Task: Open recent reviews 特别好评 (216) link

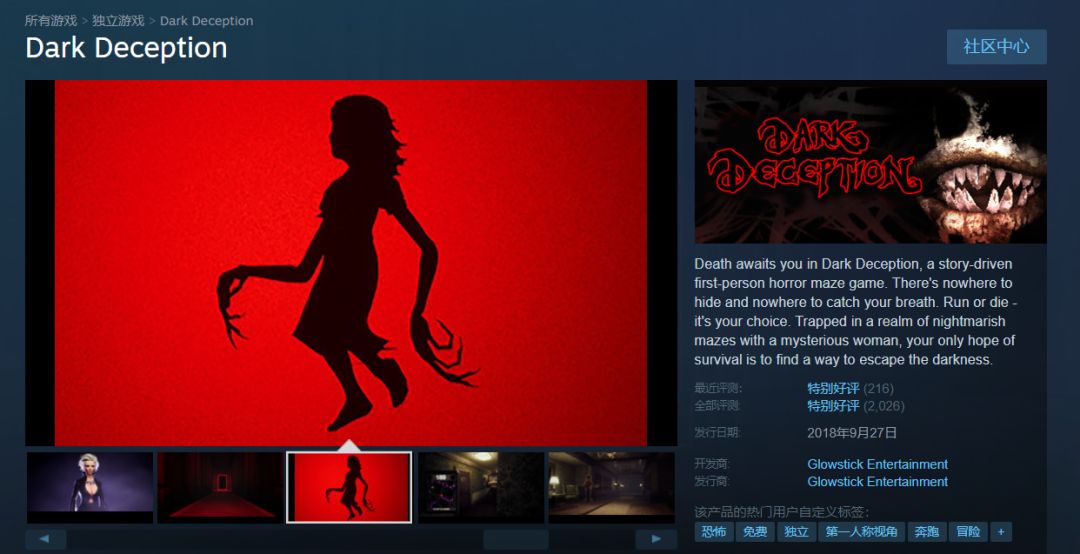Action: coord(851,389)
